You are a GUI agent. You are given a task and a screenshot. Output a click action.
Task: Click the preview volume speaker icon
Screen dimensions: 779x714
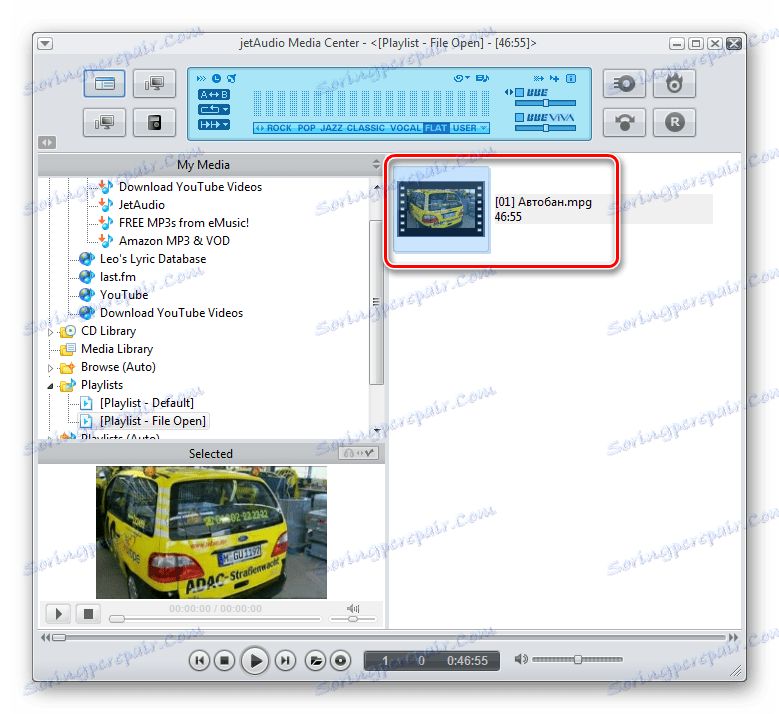click(x=353, y=608)
